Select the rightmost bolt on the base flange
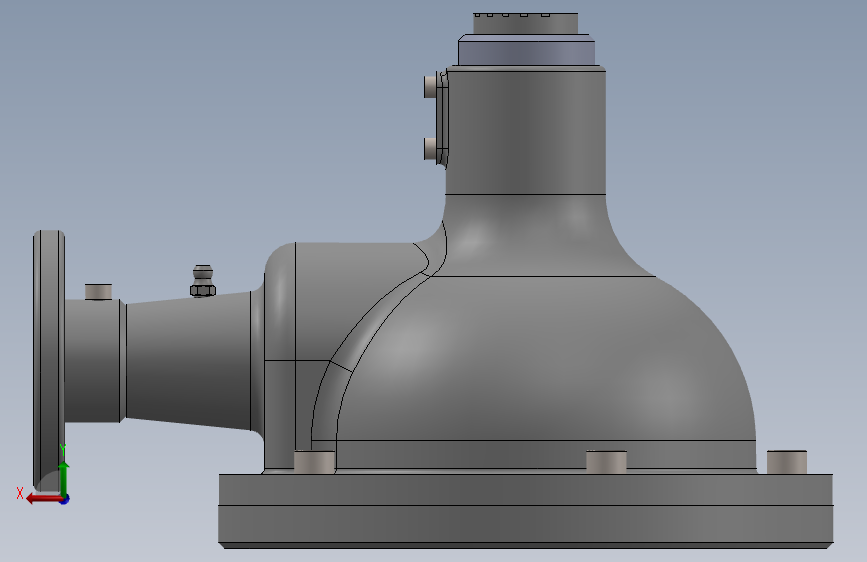This screenshot has width=867, height=562. click(x=786, y=462)
